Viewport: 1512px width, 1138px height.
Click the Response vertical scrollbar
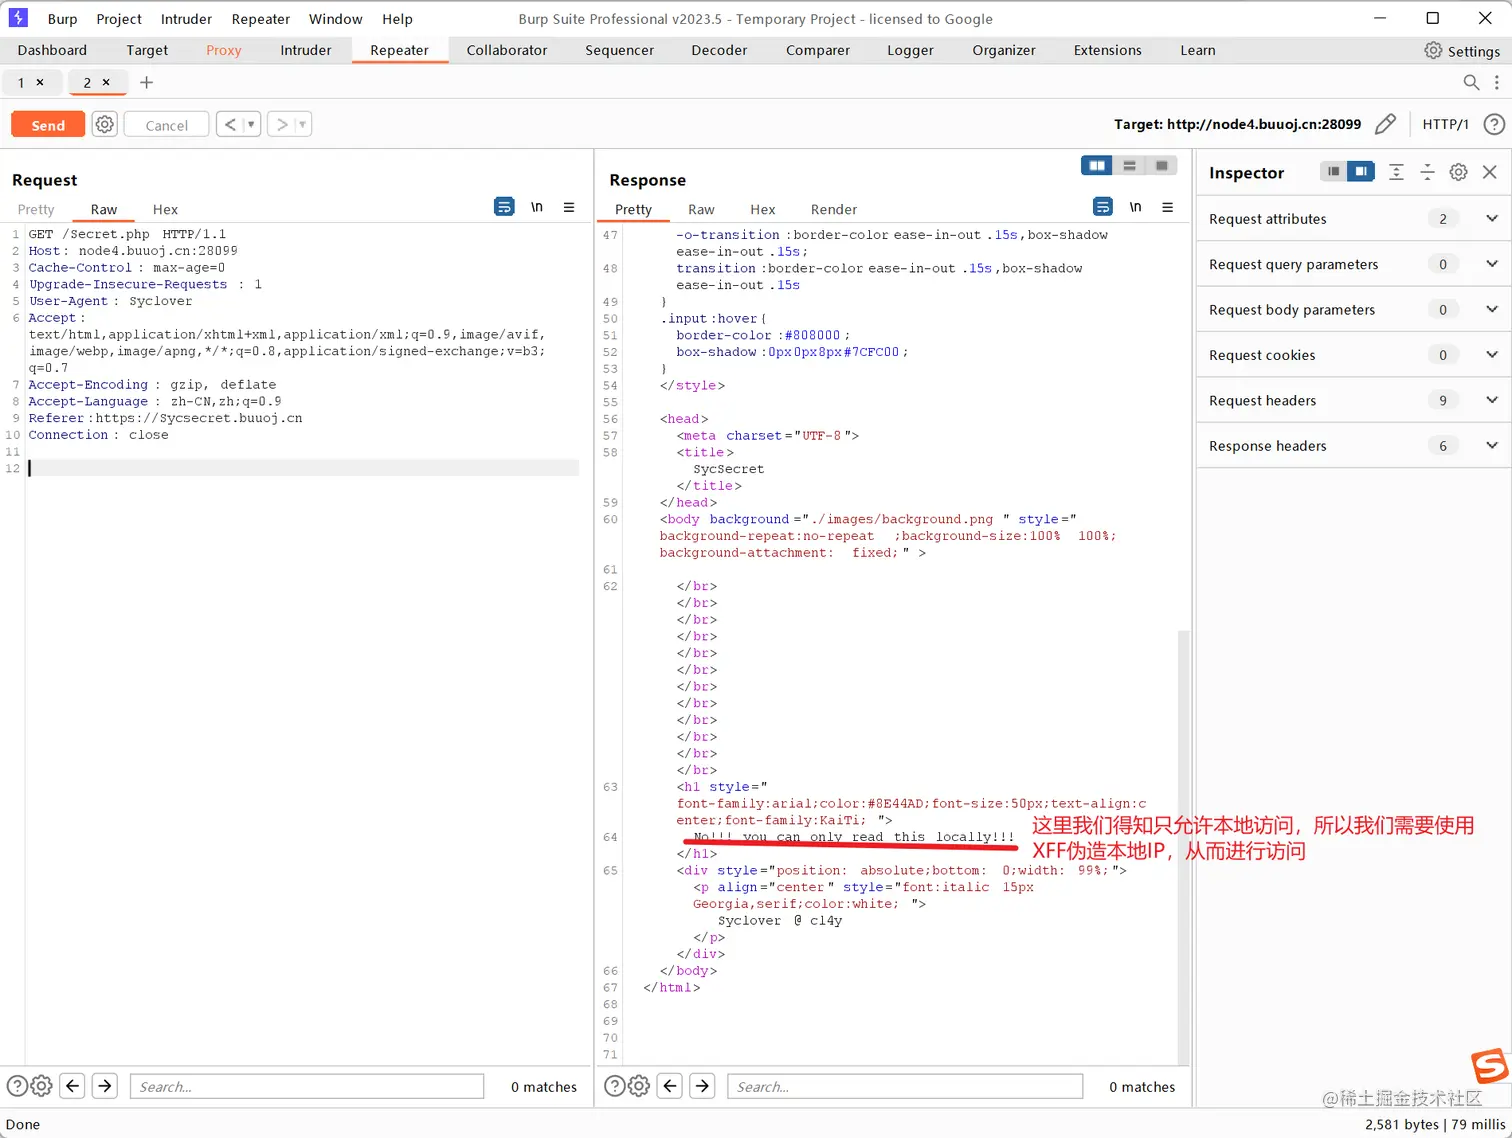pyautogui.click(x=1184, y=848)
